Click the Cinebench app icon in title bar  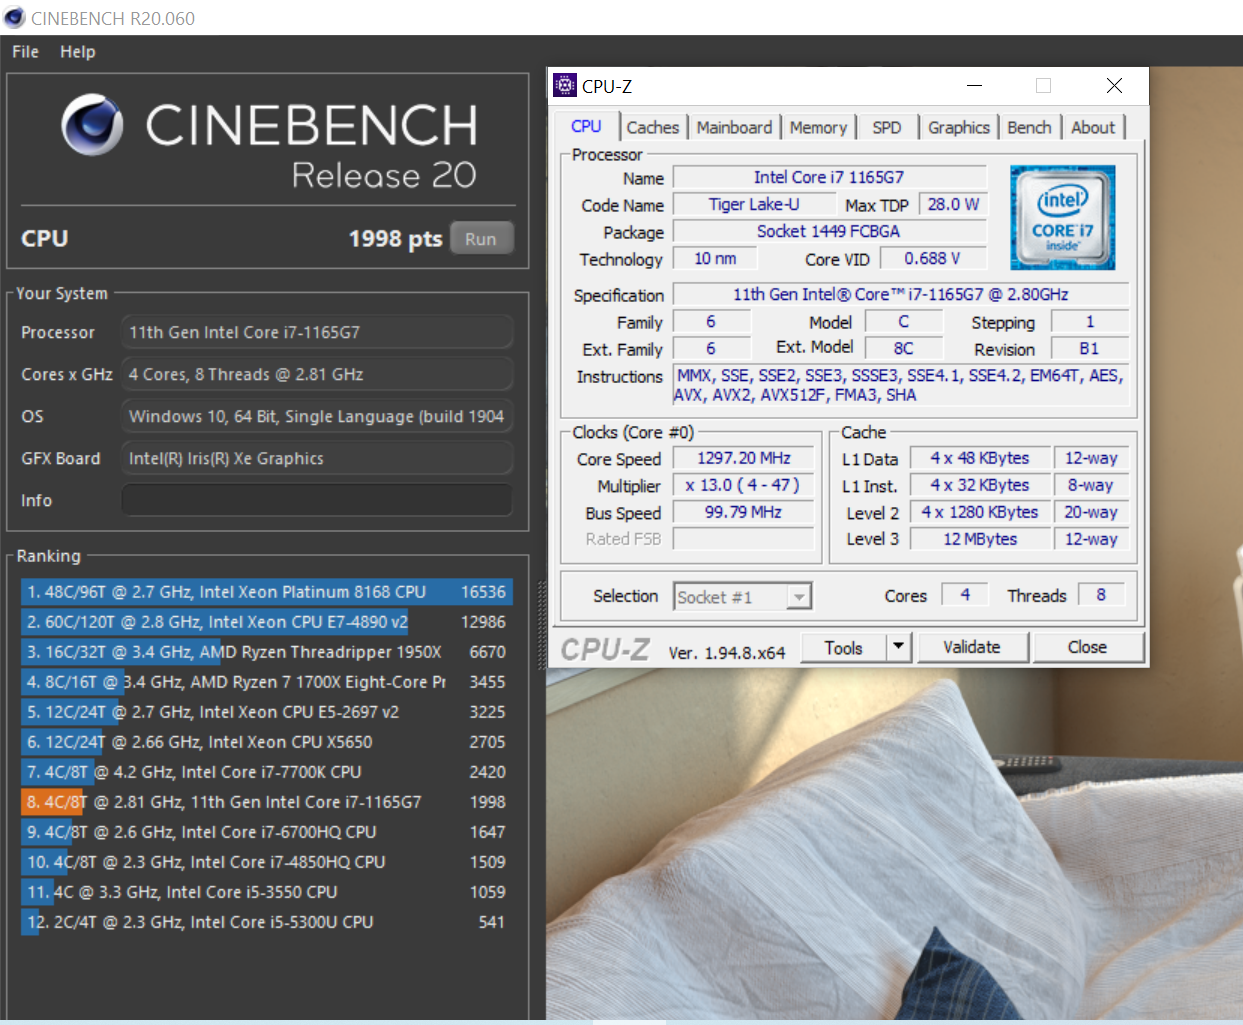[14, 18]
